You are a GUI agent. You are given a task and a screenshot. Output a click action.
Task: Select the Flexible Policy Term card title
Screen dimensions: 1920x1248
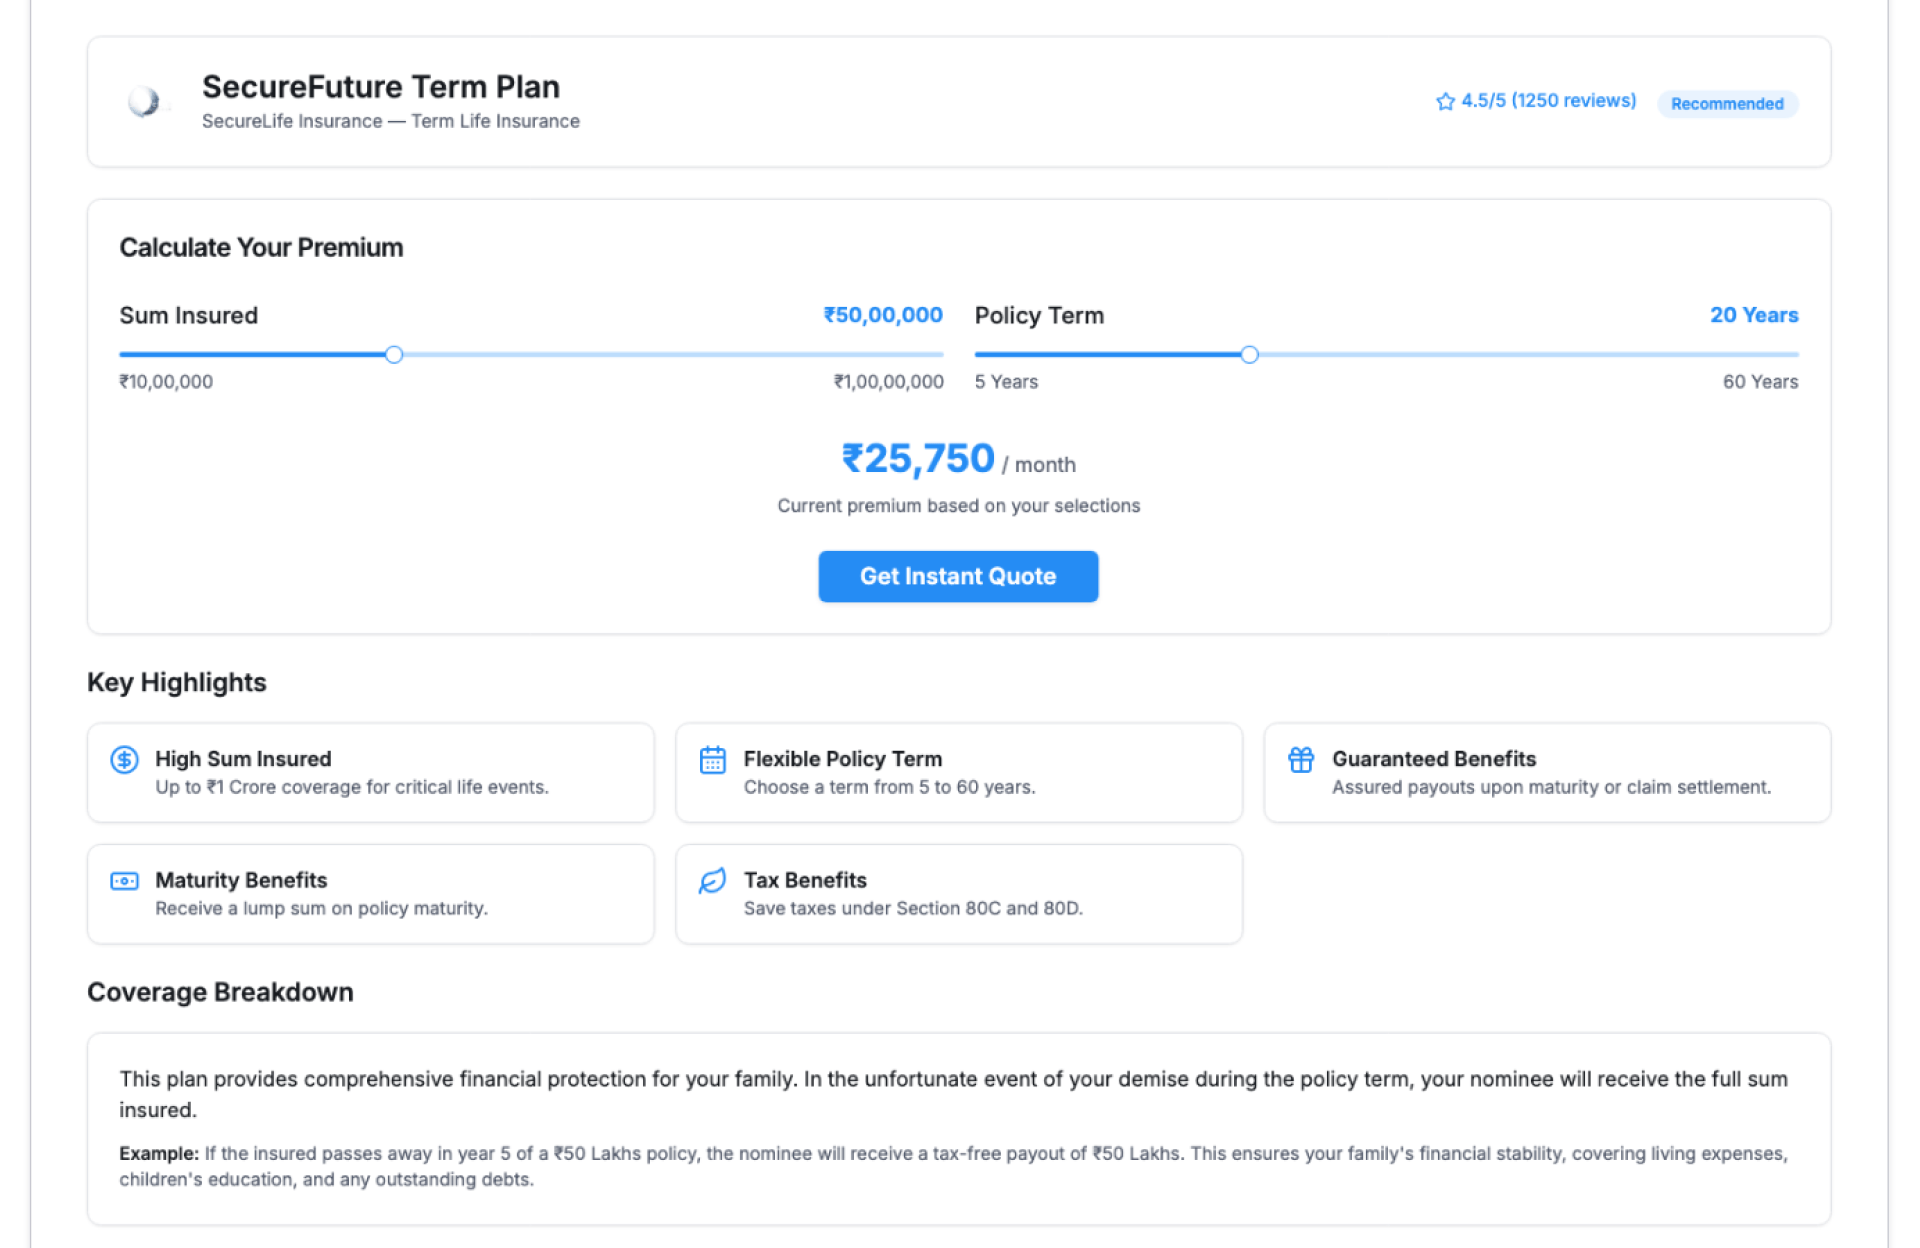pyautogui.click(x=842, y=759)
